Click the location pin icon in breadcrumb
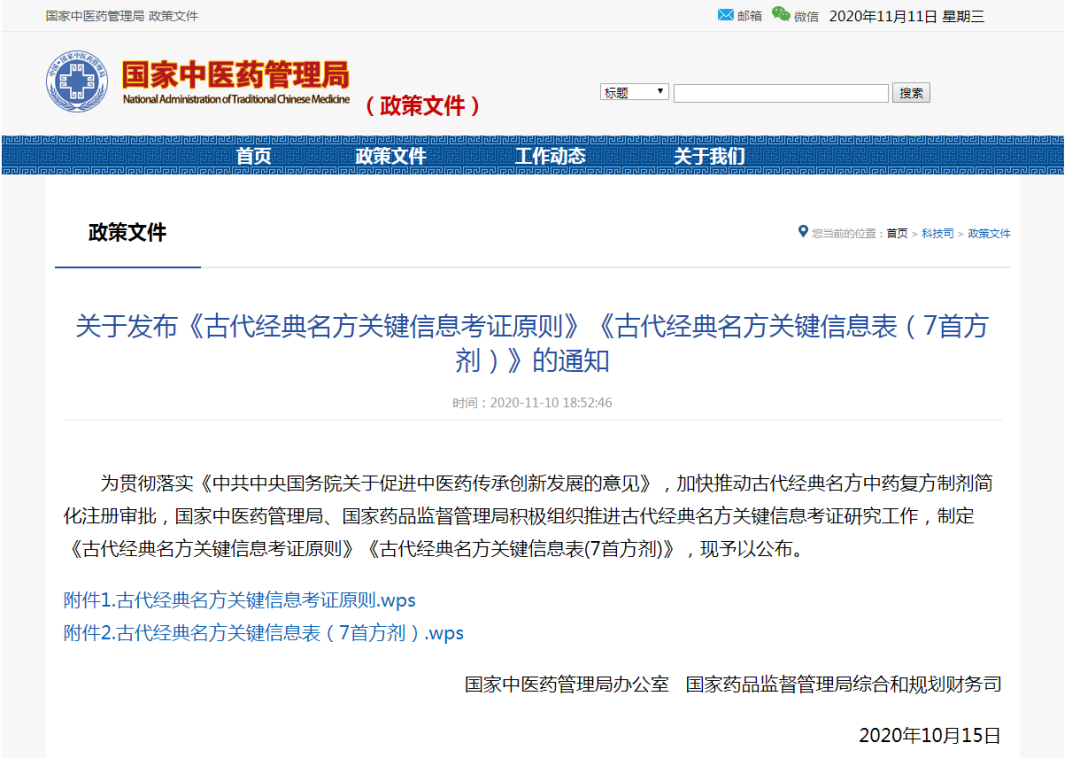 [x=802, y=231]
